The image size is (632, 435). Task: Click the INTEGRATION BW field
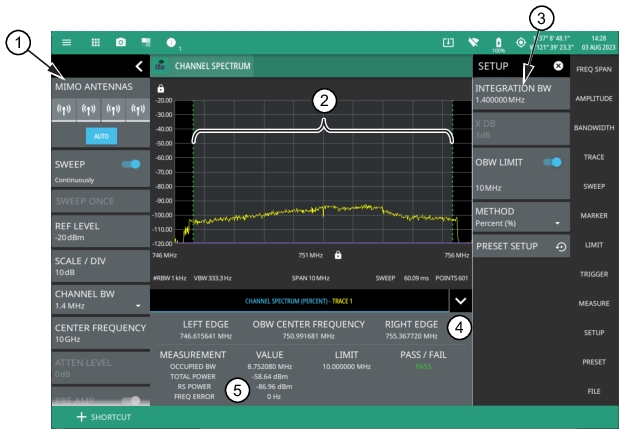point(521,95)
